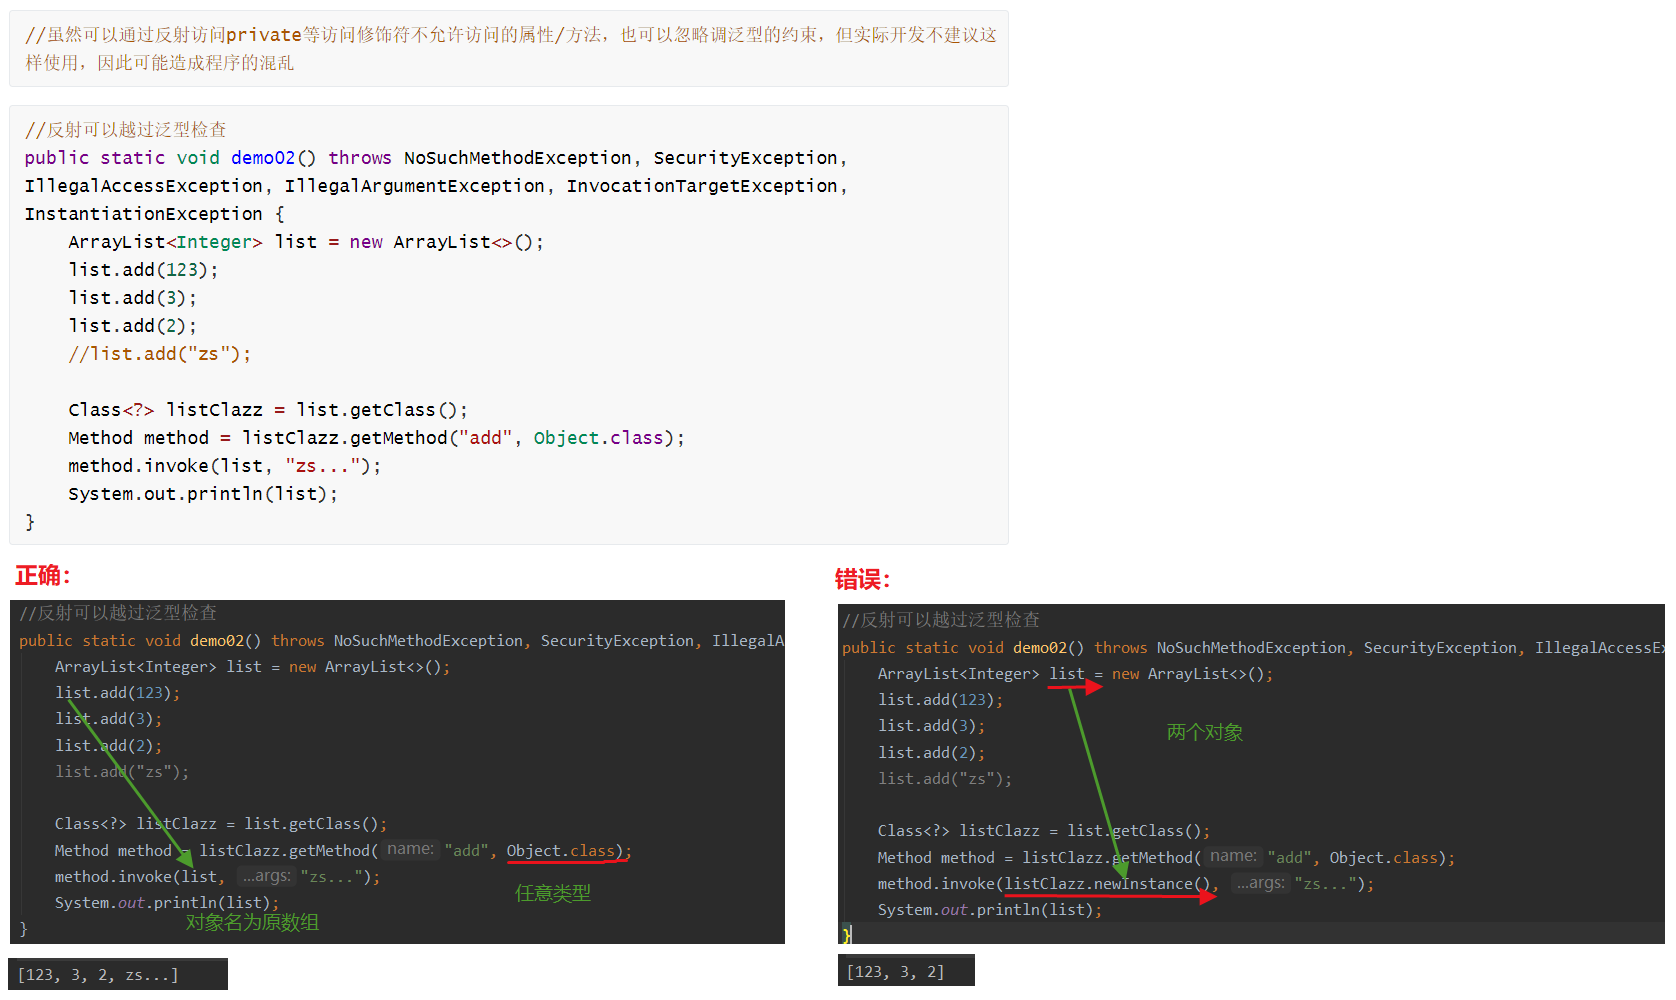Click the green "对象名为原数组" annotation

(x=252, y=922)
